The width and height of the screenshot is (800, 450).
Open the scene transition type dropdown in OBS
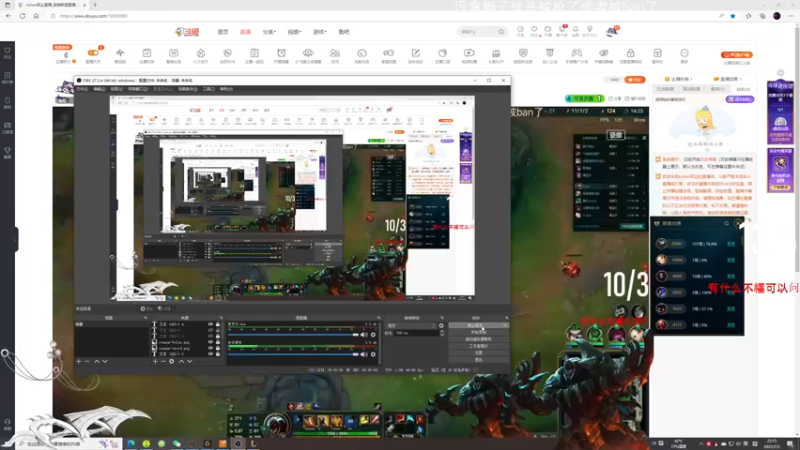tap(411, 326)
